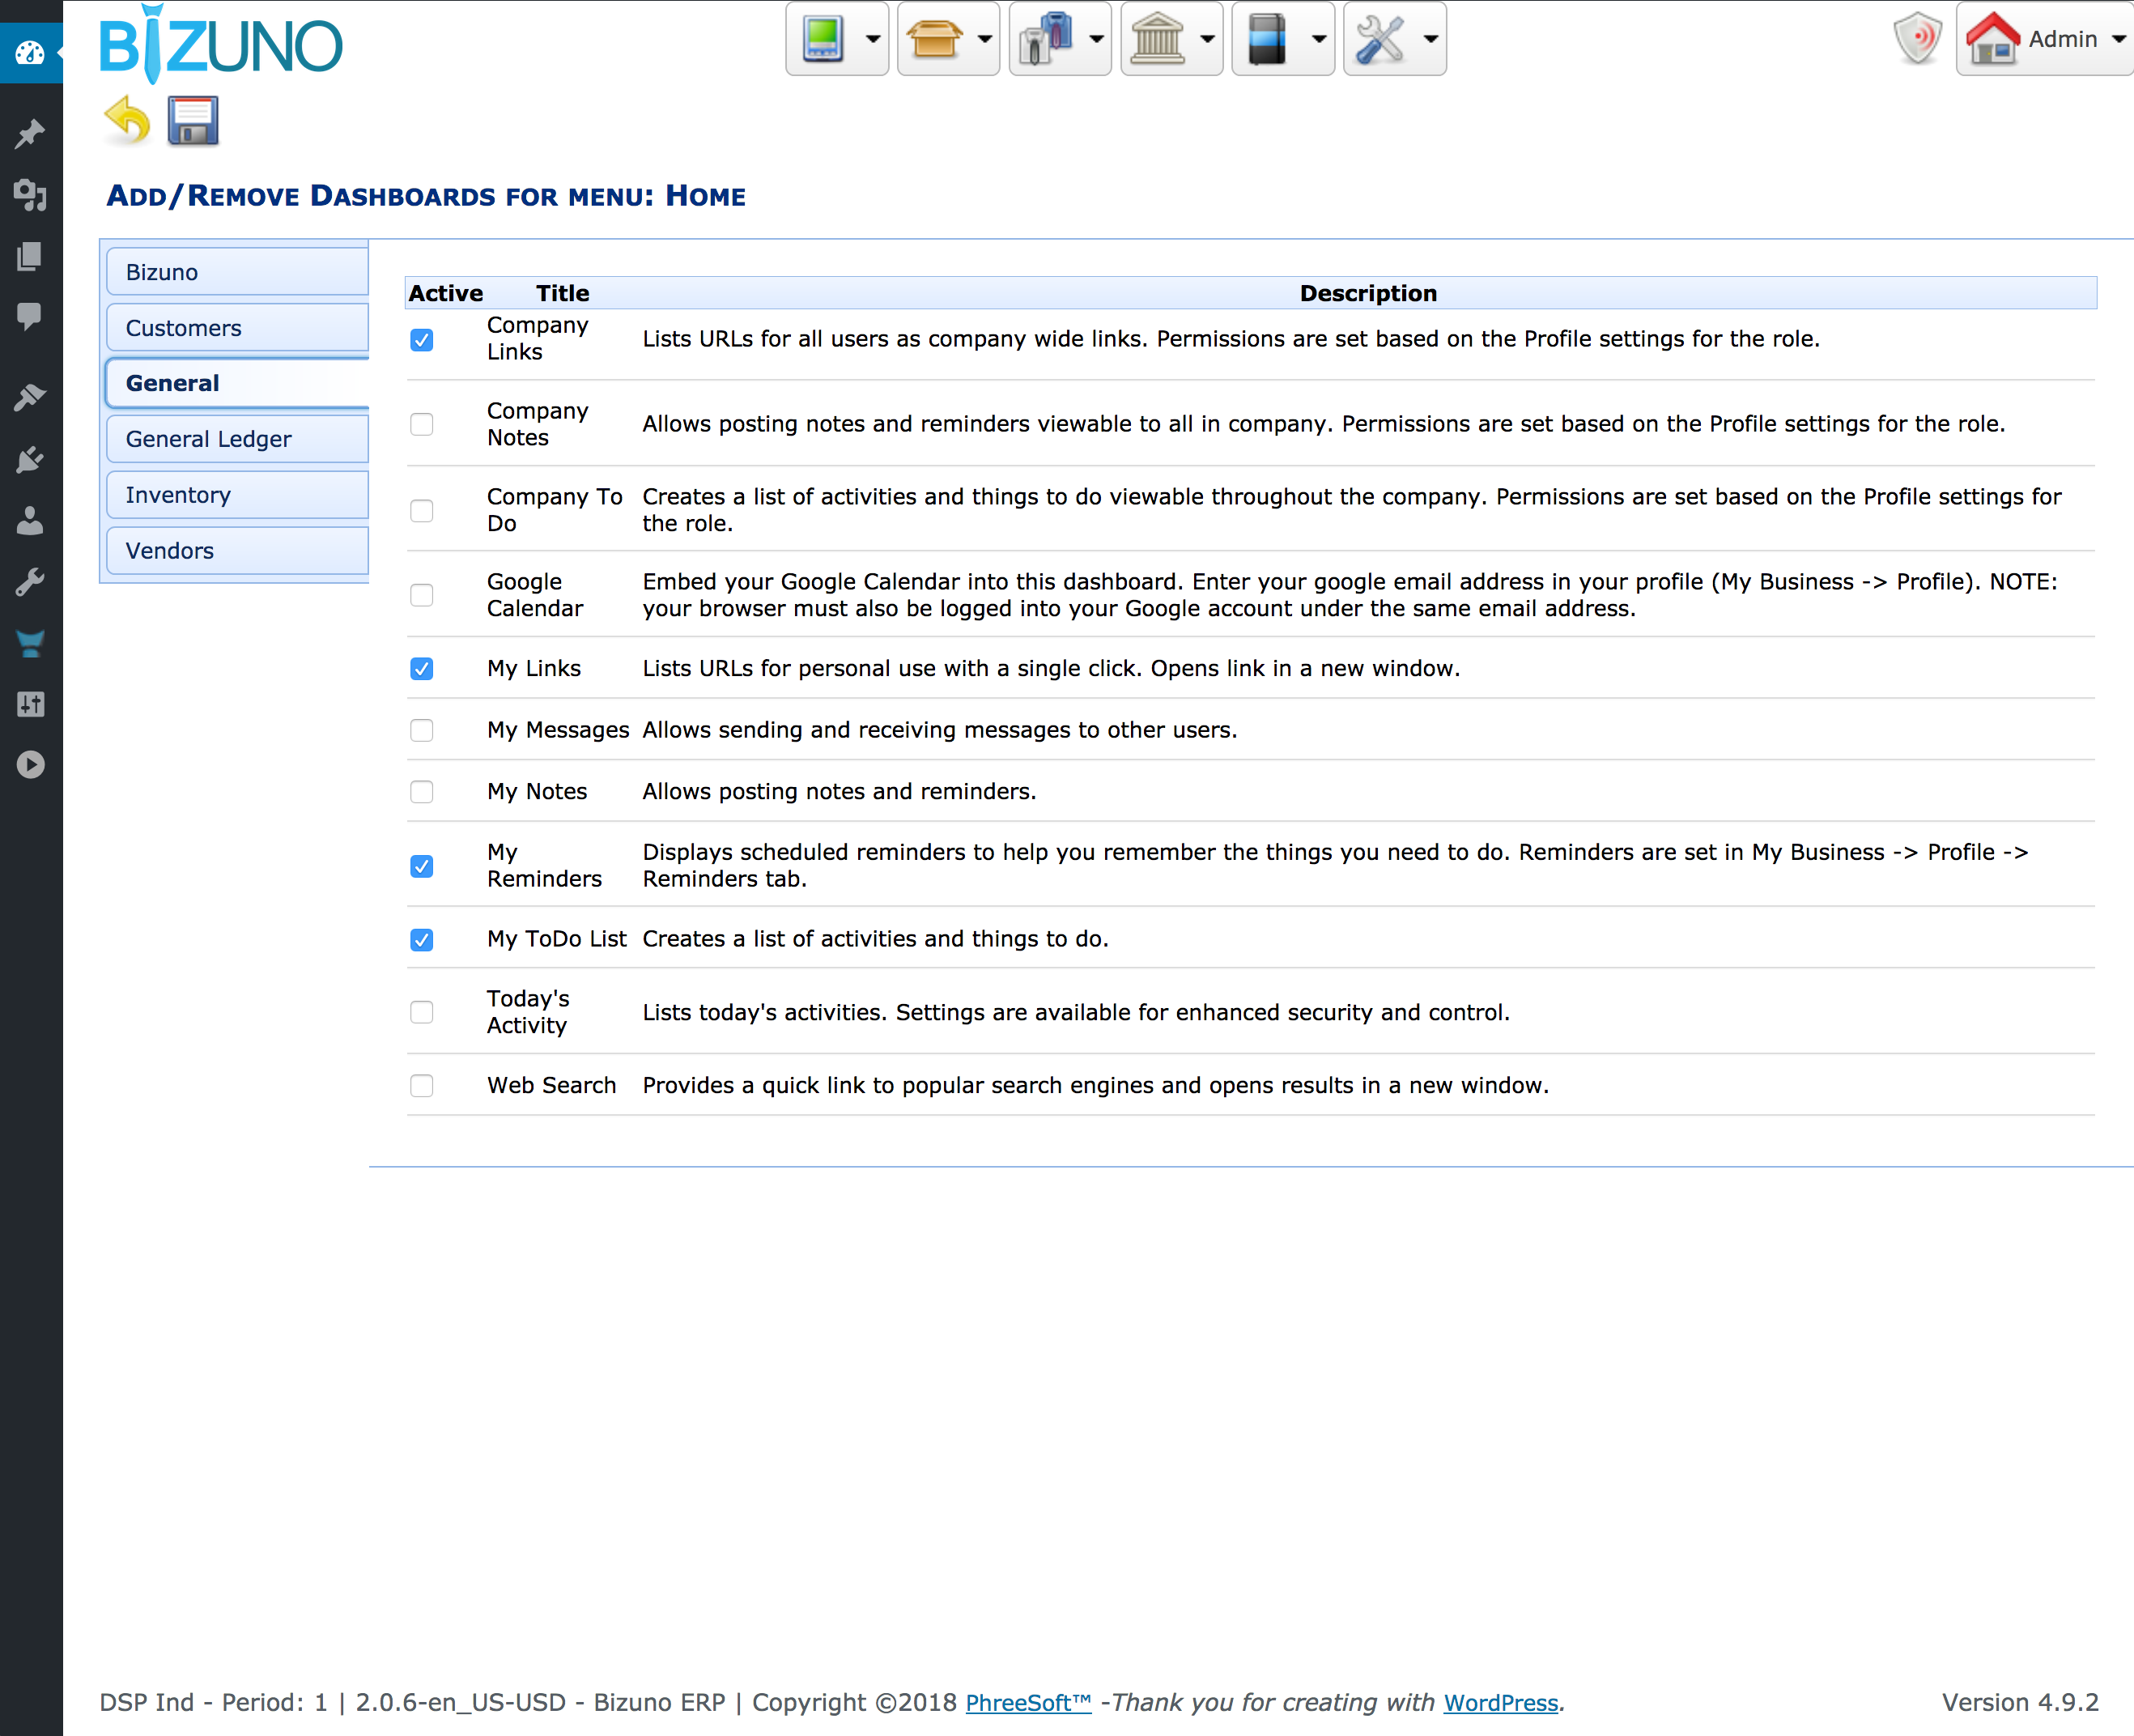
Task: Uncheck the My Reminders checkbox
Action: (x=421, y=866)
